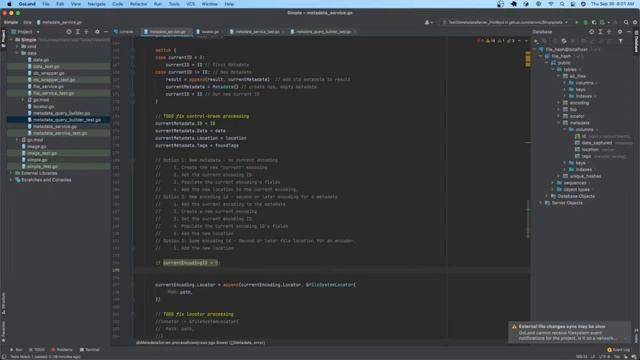Open Search Everywhere magnifier in toolbar
The height and width of the screenshot is (360, 640).
click(x=626, y=22)
